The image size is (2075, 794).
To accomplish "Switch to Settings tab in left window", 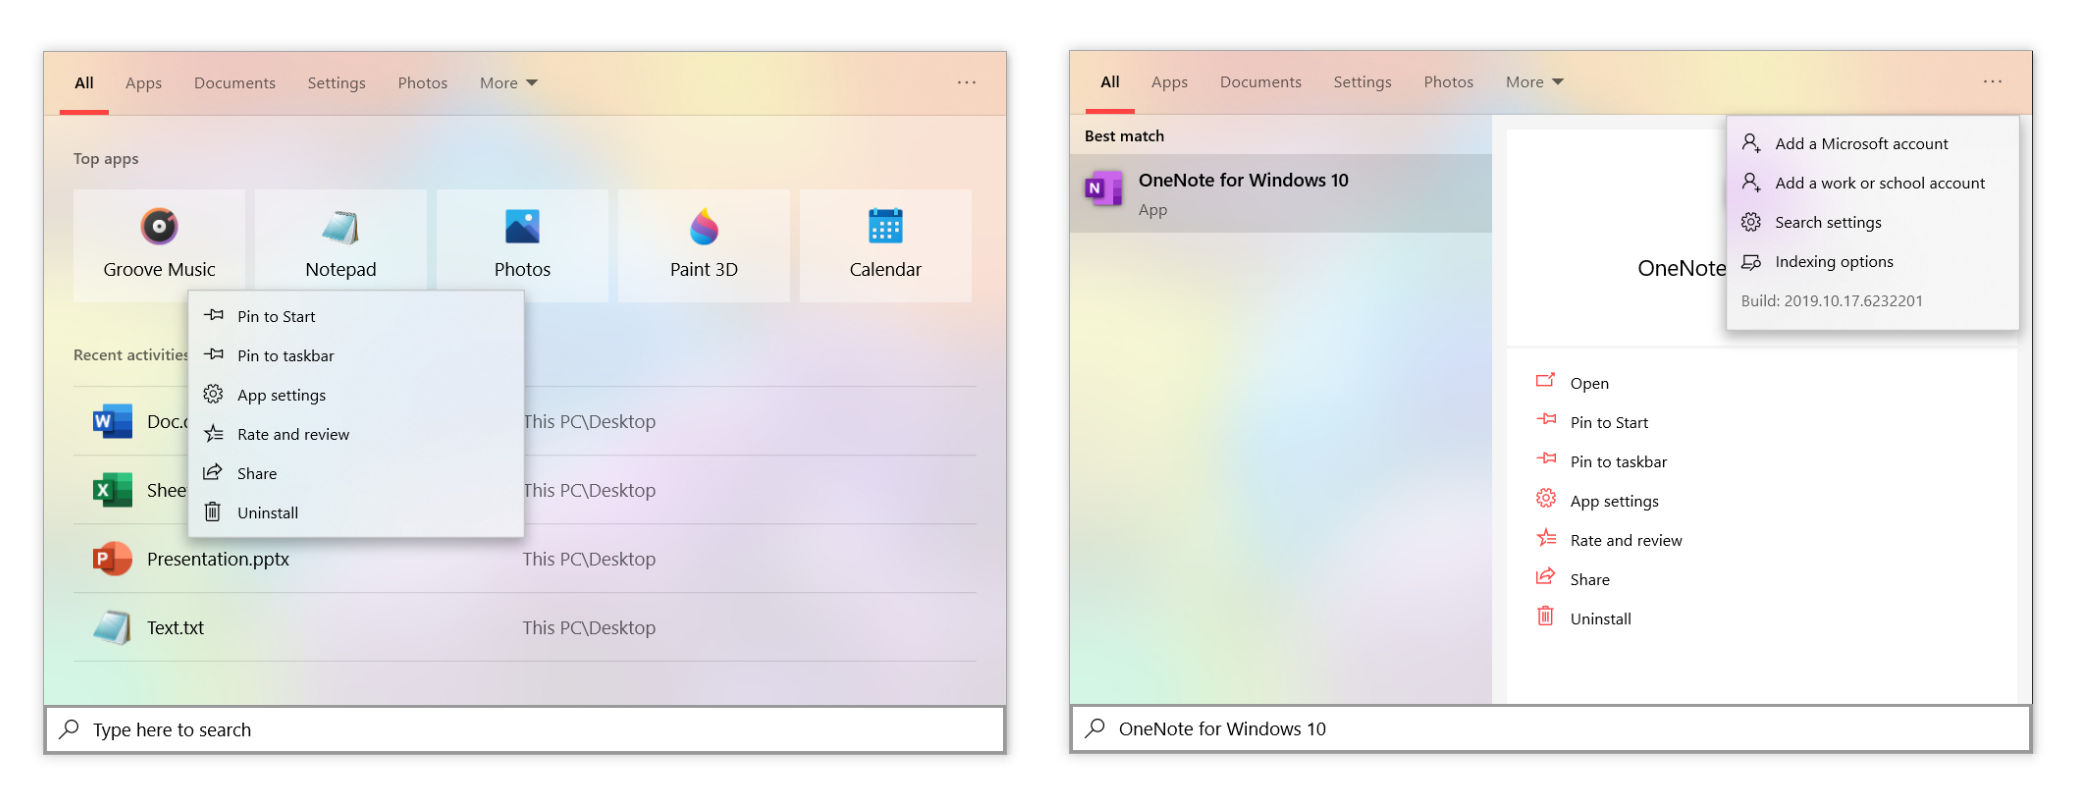I will pyautogui.click(x=336, y=83).
